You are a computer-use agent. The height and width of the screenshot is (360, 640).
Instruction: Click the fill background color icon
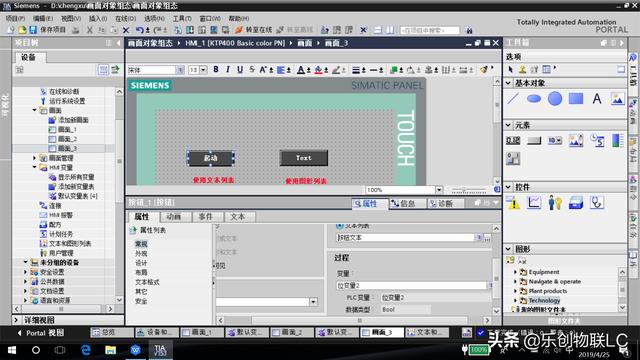(x=318, y=70)
